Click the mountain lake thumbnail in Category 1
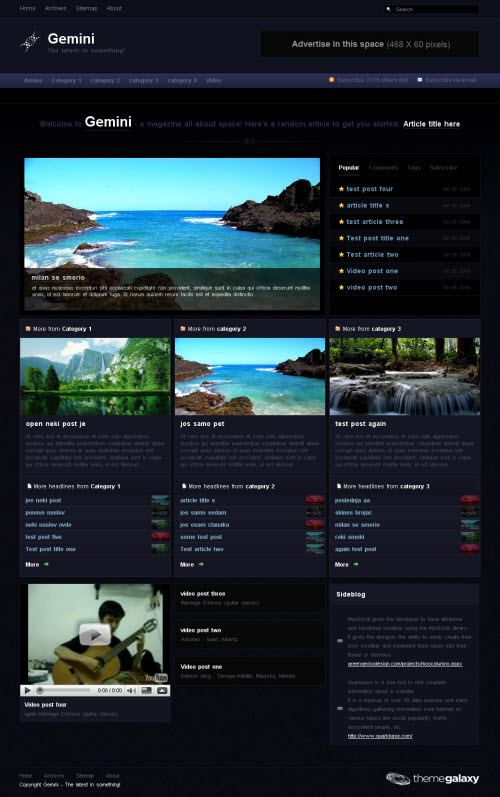The image size is (500, 797). click(96, 377)
